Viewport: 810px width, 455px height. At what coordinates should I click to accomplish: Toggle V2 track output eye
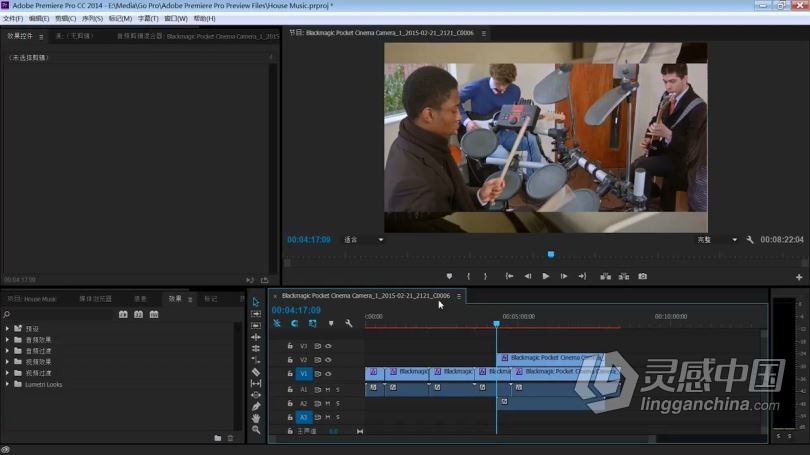[x=328, y=360]
